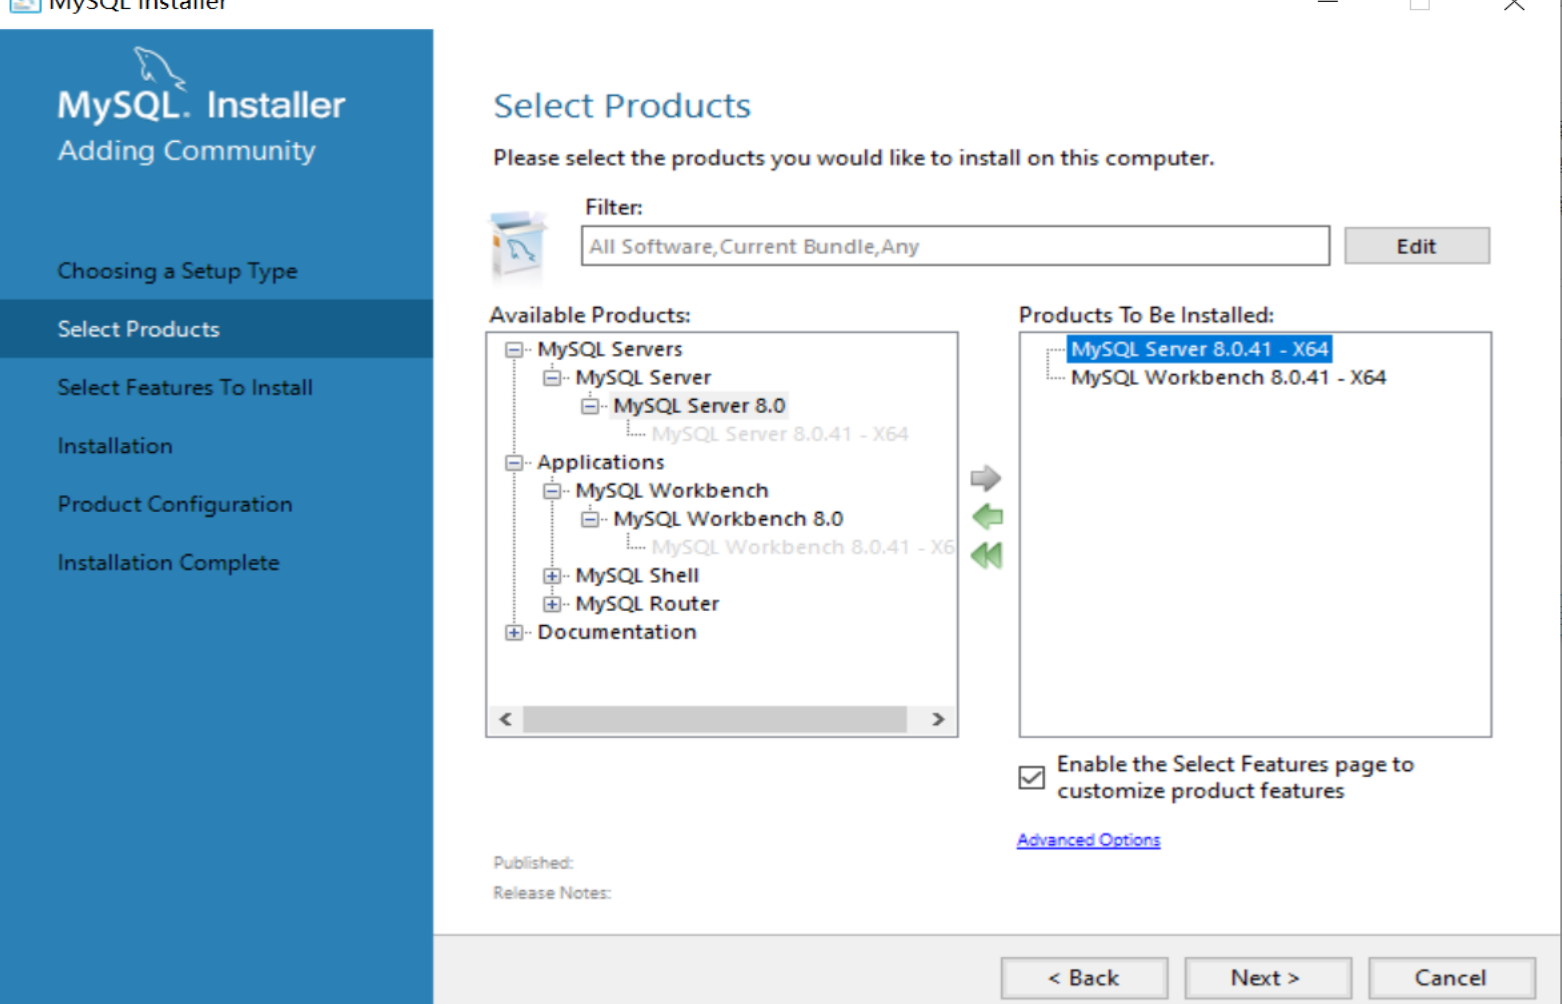
Task: Collapse the MySQL Servers tree node
Action: click(x=514, y=350)
